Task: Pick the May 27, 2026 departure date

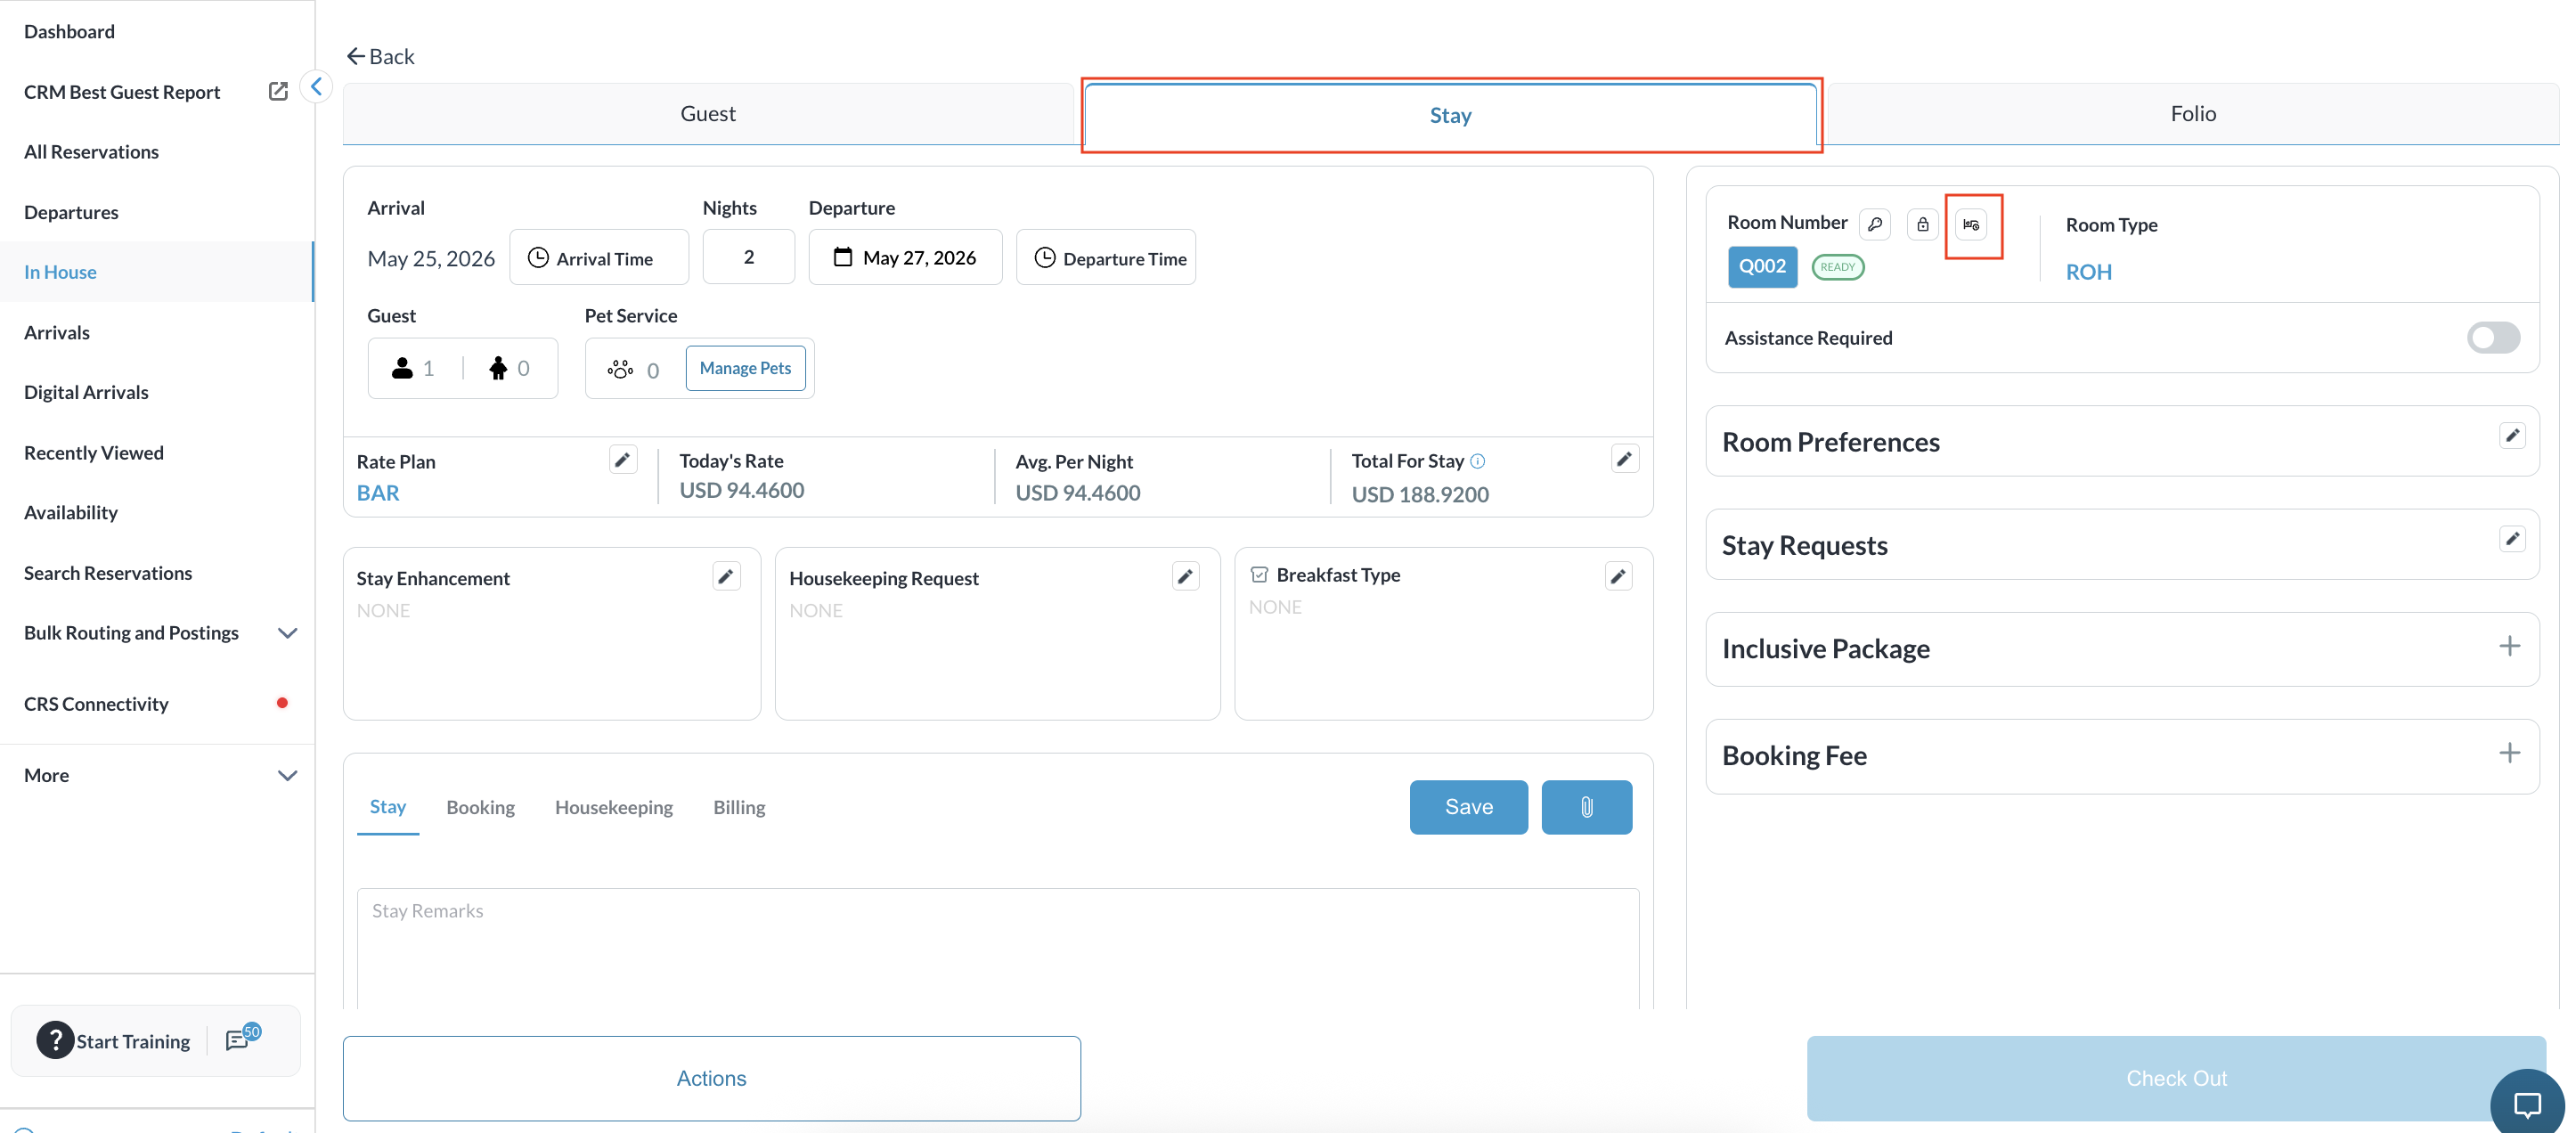Action: (x=905, y=257)
